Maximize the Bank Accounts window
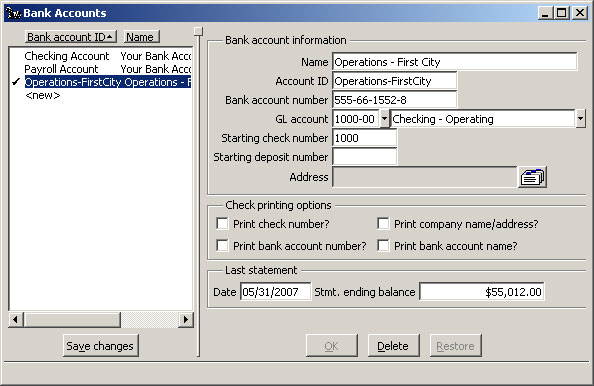 click(561, 13)
